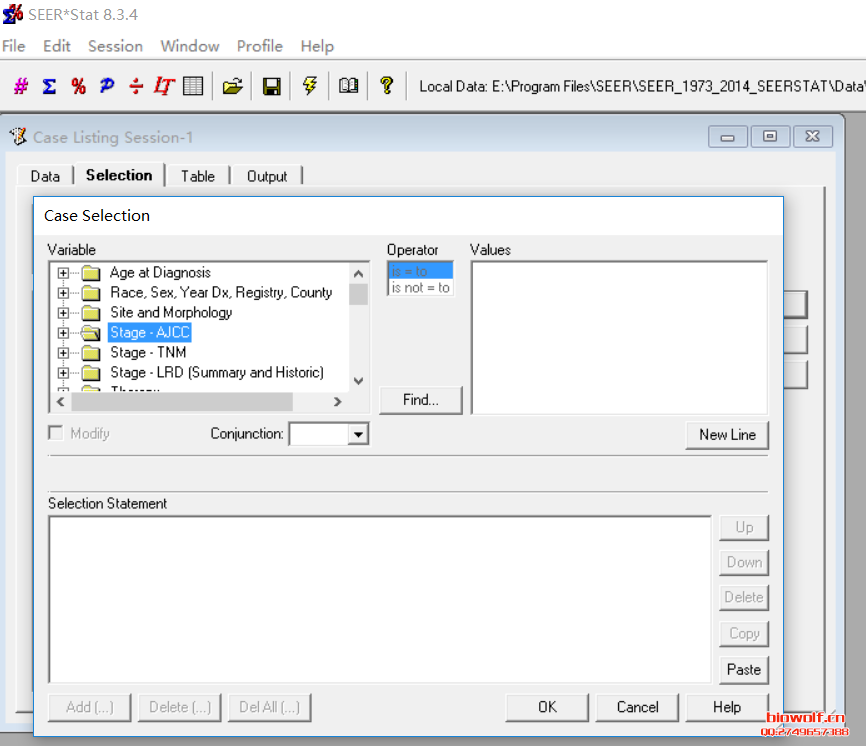
Task: Click the Del All (...) button
Action: pyautogui.click(x=270, y=707)
